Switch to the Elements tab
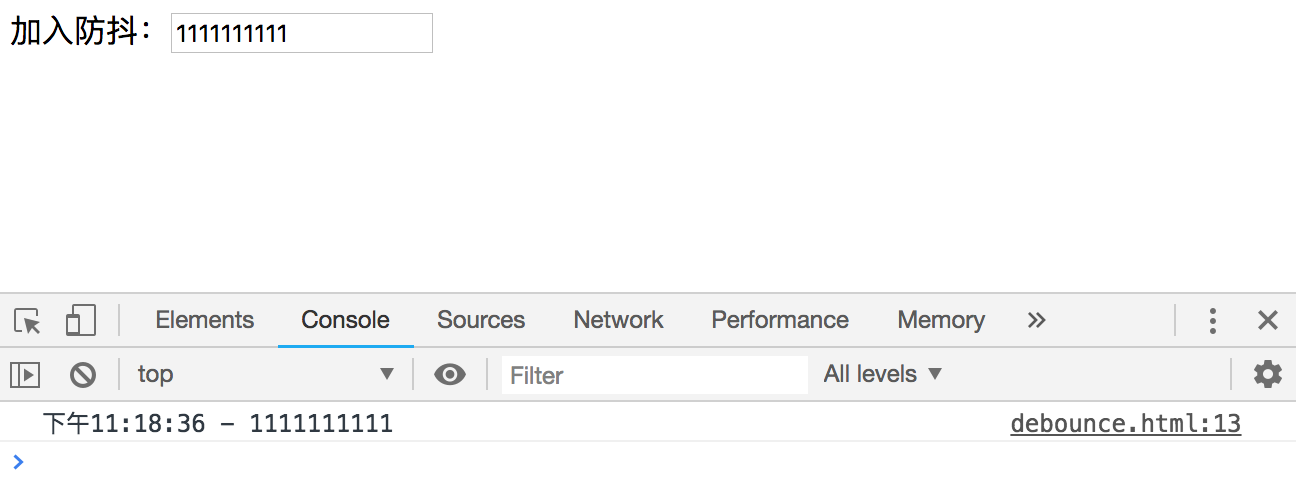The image size is (1296, 494). [205, 320]
